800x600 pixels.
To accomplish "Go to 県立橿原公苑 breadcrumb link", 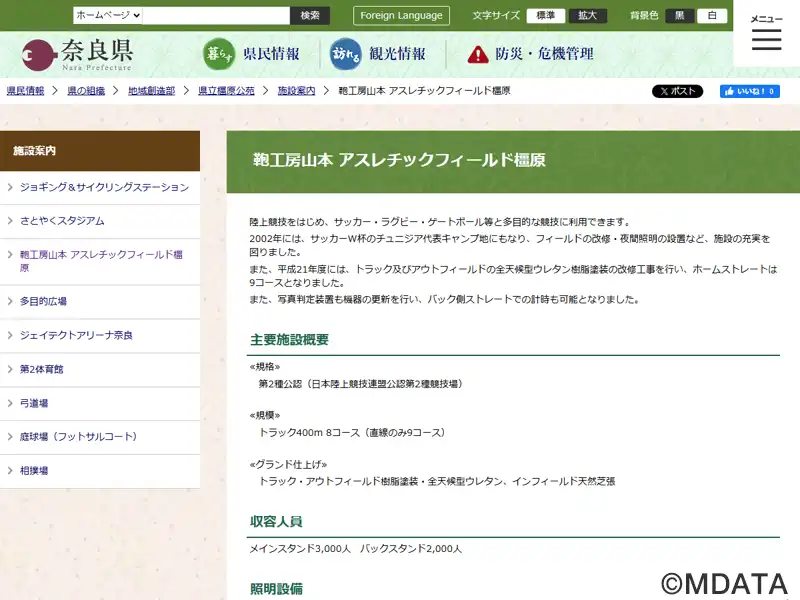I will pos(226,91).
